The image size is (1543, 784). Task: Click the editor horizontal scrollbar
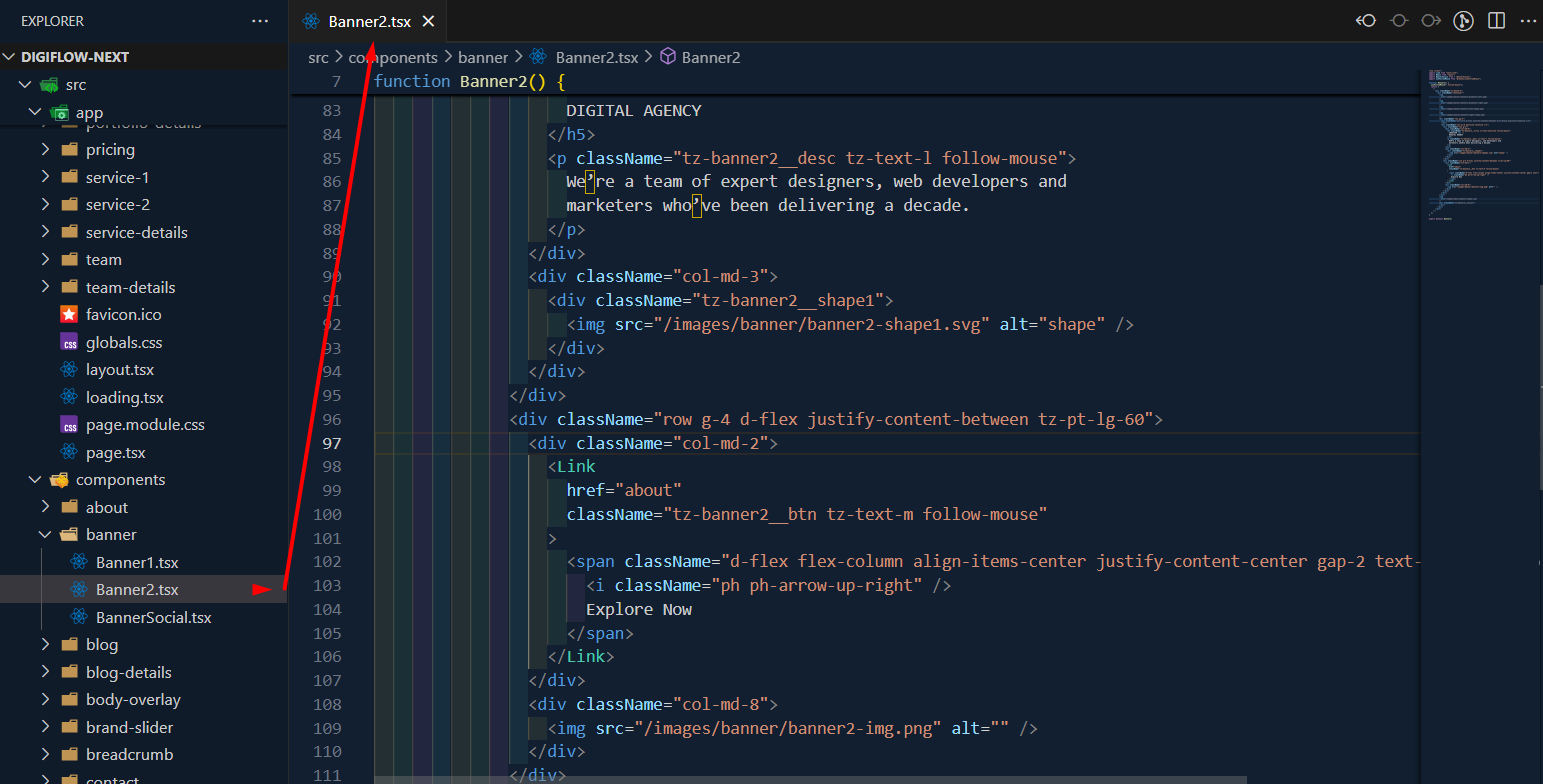tap(810, 779)
